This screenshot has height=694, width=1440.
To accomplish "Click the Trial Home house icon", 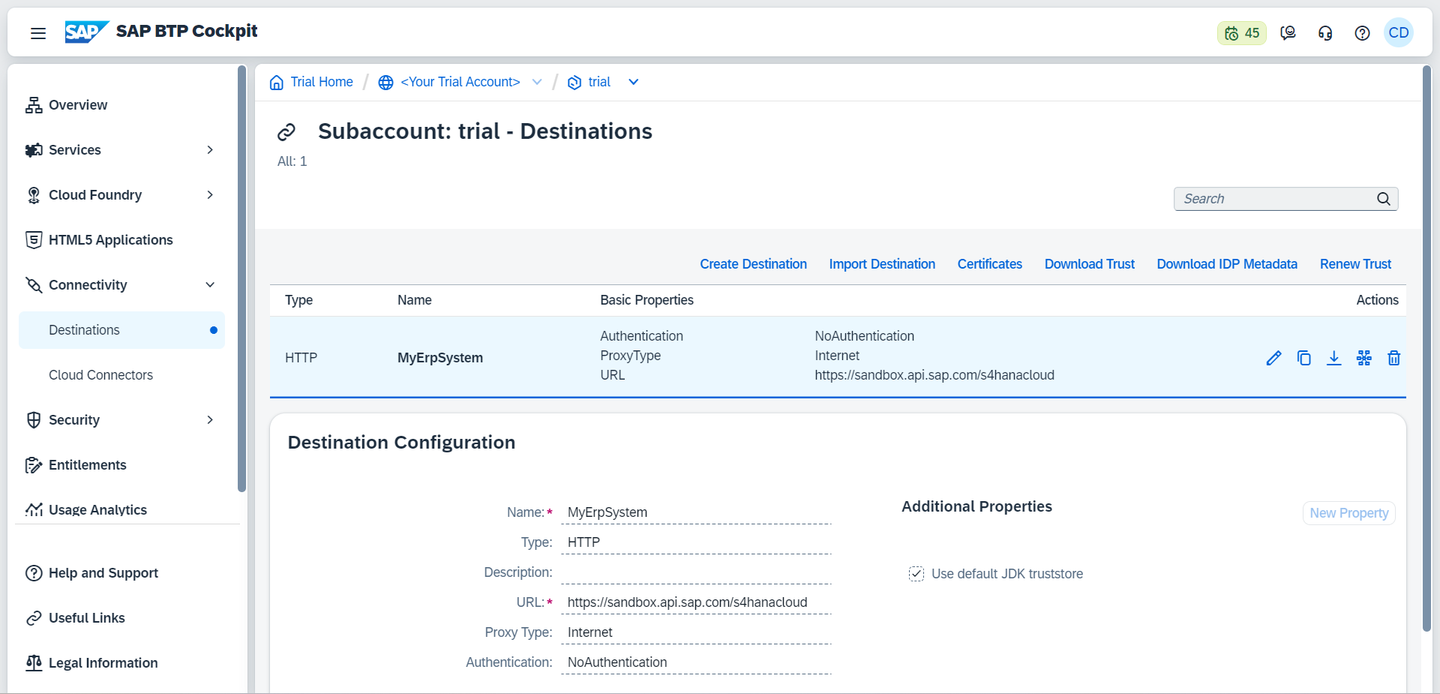I will coord(277,82).
